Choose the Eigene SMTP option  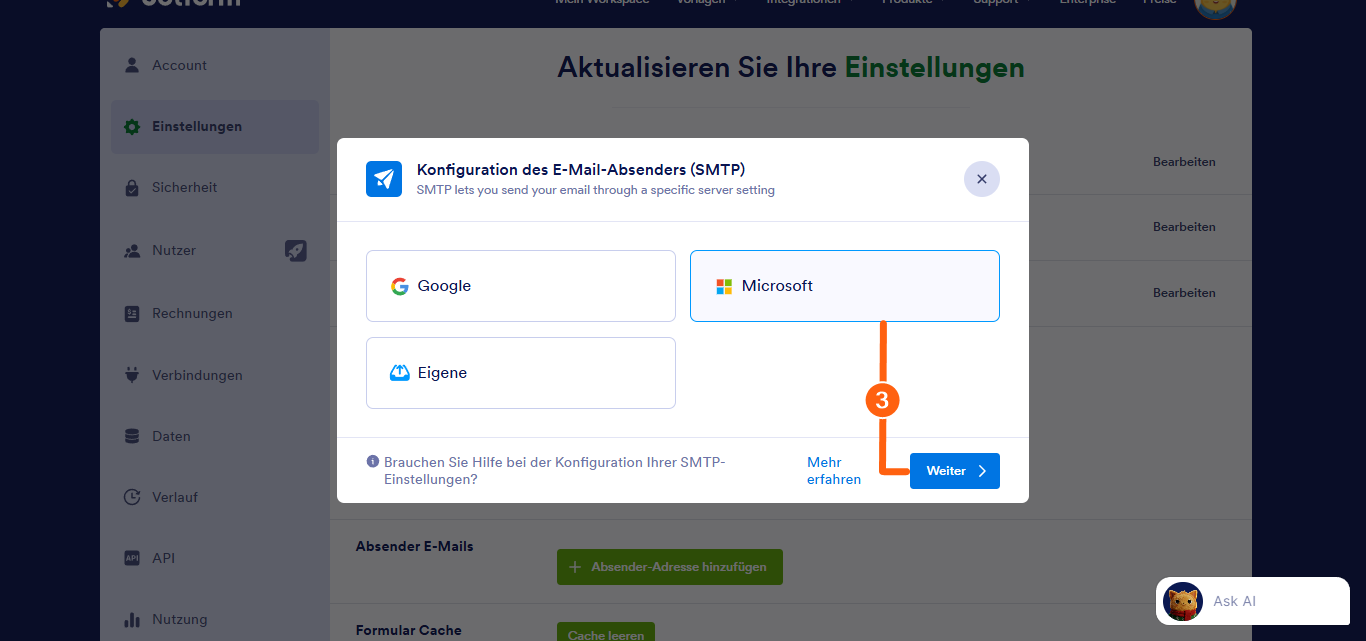point(520,372)
